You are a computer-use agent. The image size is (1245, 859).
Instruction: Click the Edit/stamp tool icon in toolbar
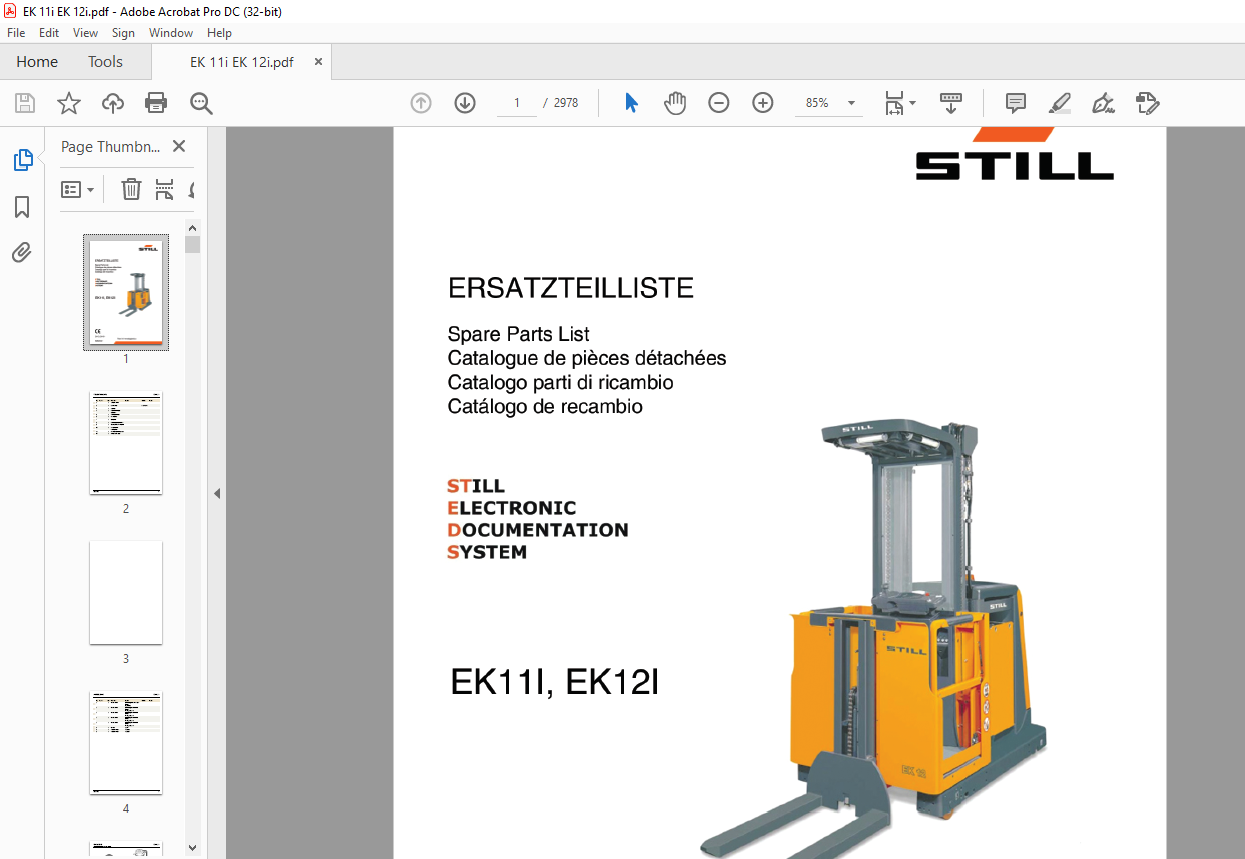click(x=1147, y=103)
